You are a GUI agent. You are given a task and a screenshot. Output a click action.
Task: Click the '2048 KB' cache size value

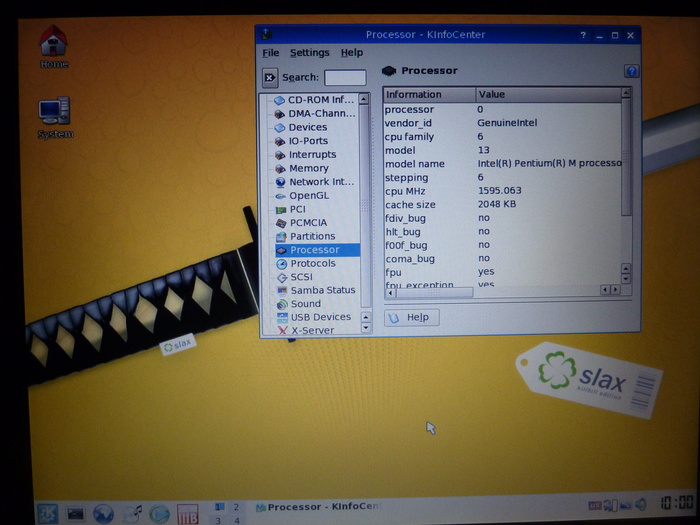click(x=496, y=204)
